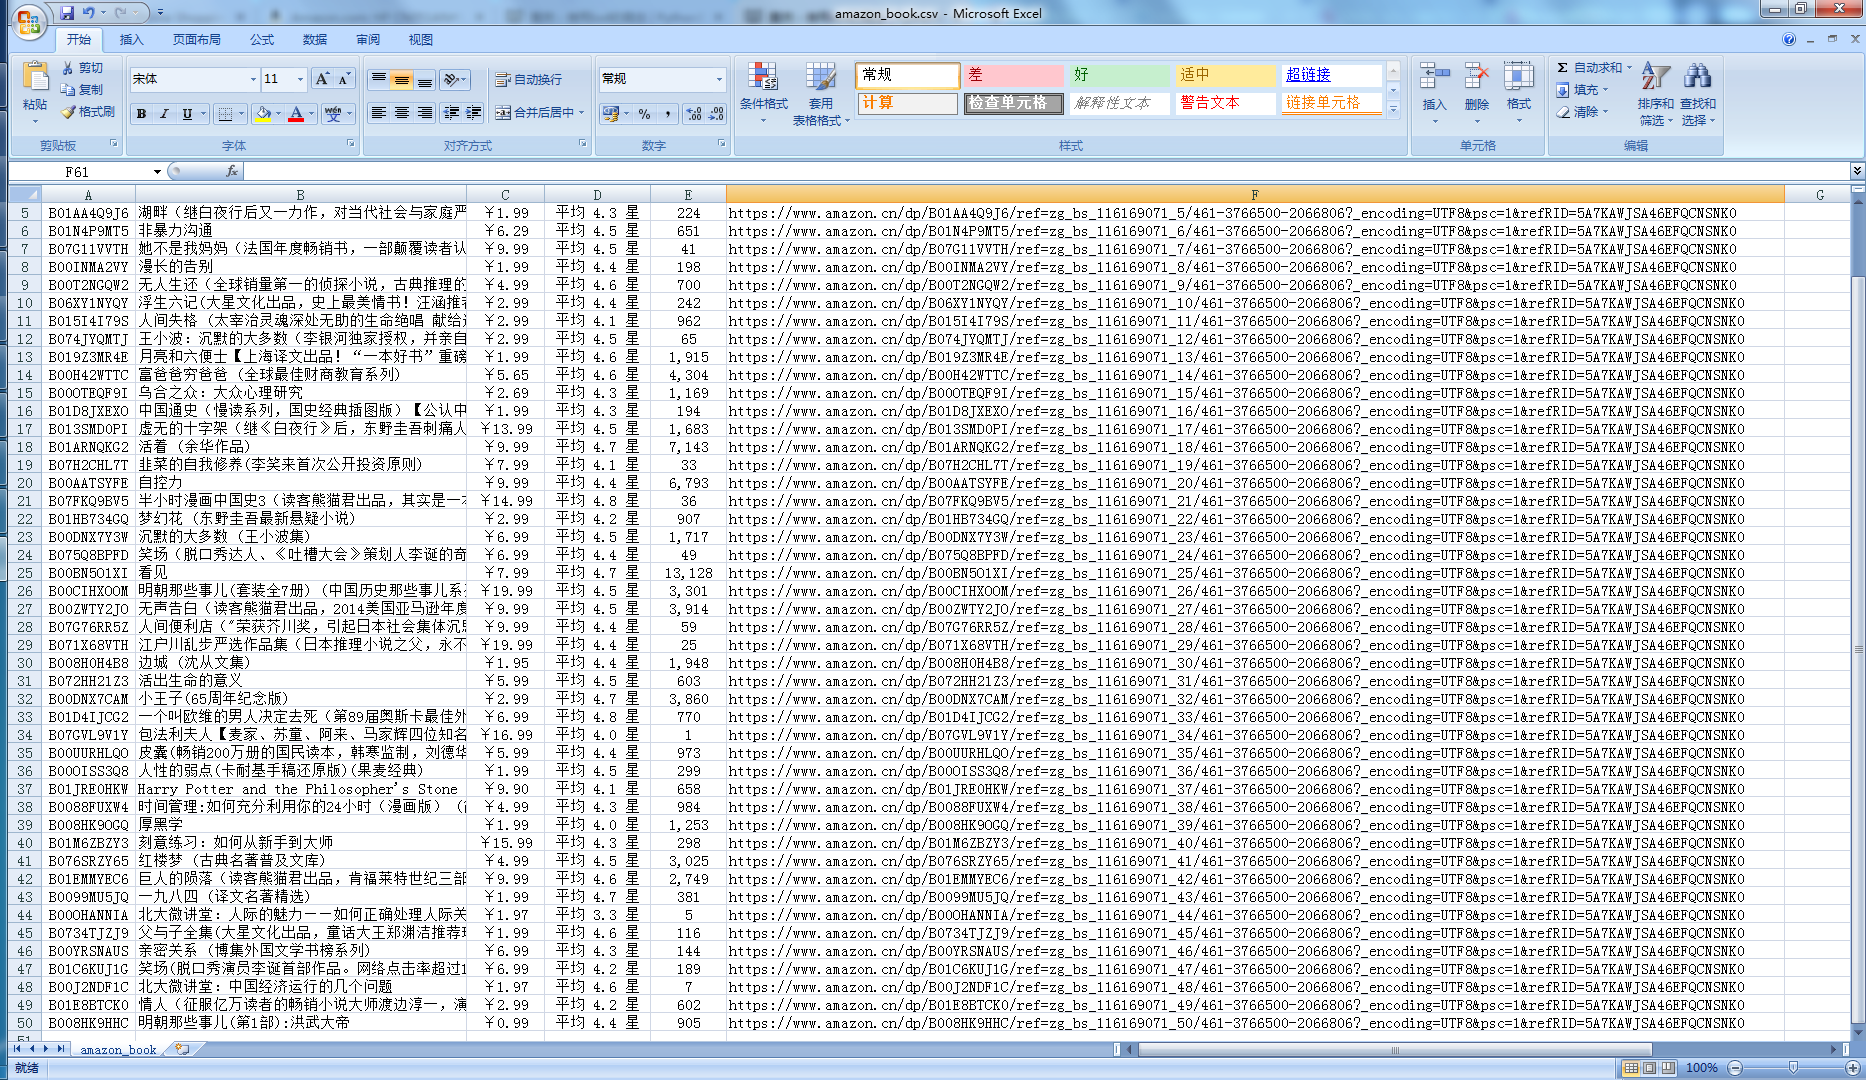The image size is (1866, 1080).
Task: Click the Increase Font Size icon
Action: coord(321,79)
